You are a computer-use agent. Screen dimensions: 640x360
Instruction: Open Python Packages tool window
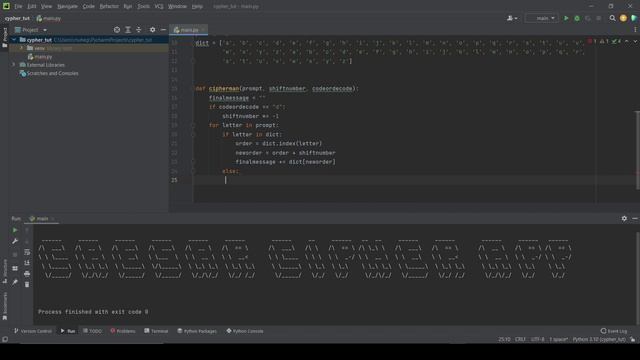click(x=197, y=331)
